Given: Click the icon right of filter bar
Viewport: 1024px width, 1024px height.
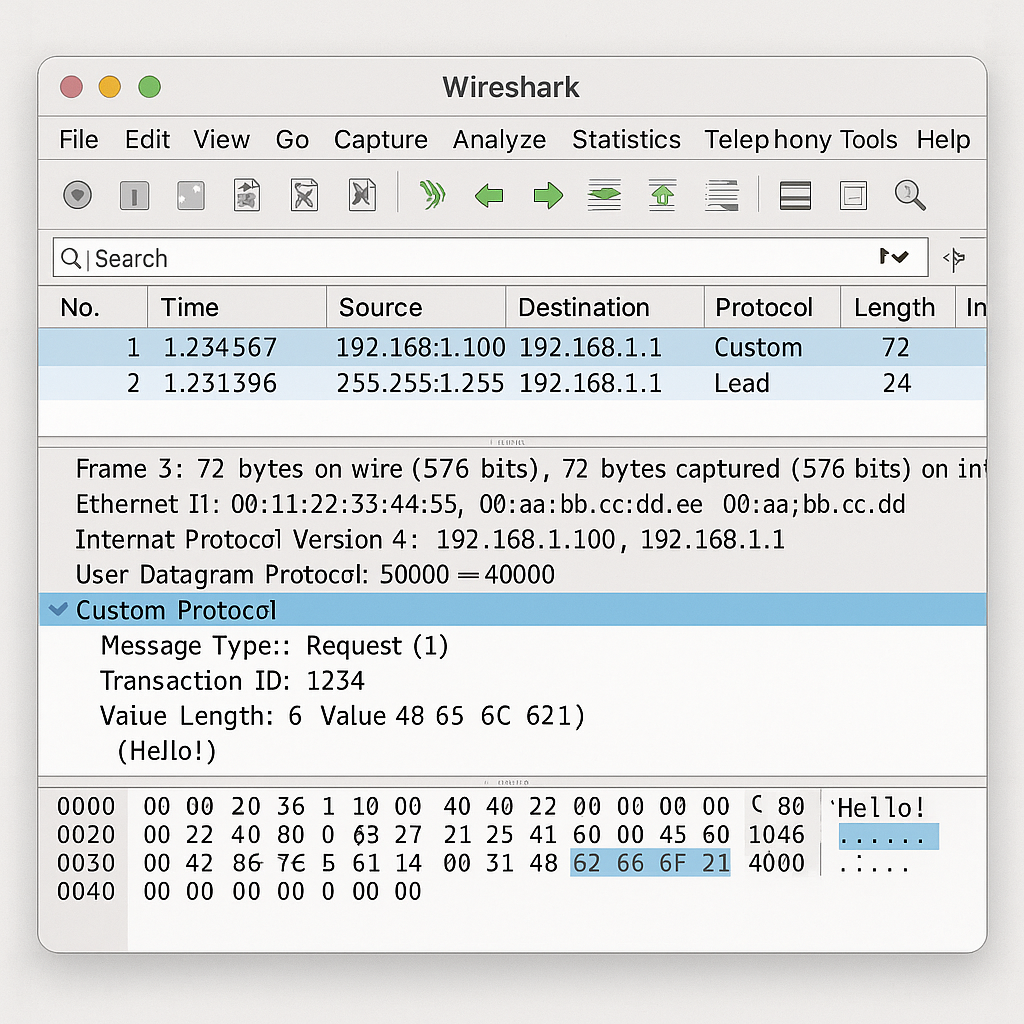Looking at the screenshot, I should tap(954, 259).
